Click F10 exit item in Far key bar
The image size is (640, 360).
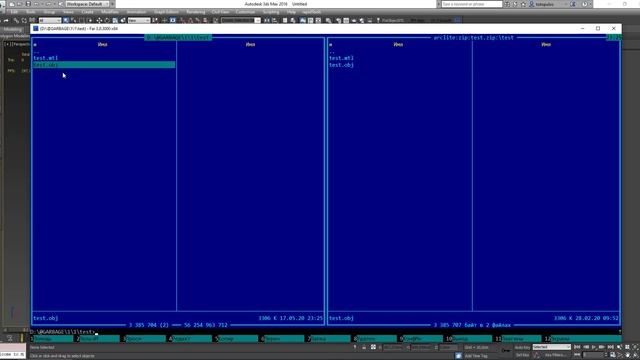click(469, 339)
